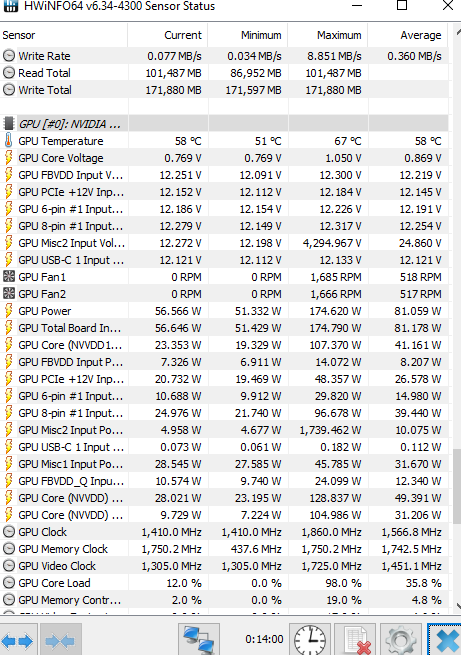Click the clock reset timer icon
The width and height of the screenshot is (461, 655).
click(309, 640)
